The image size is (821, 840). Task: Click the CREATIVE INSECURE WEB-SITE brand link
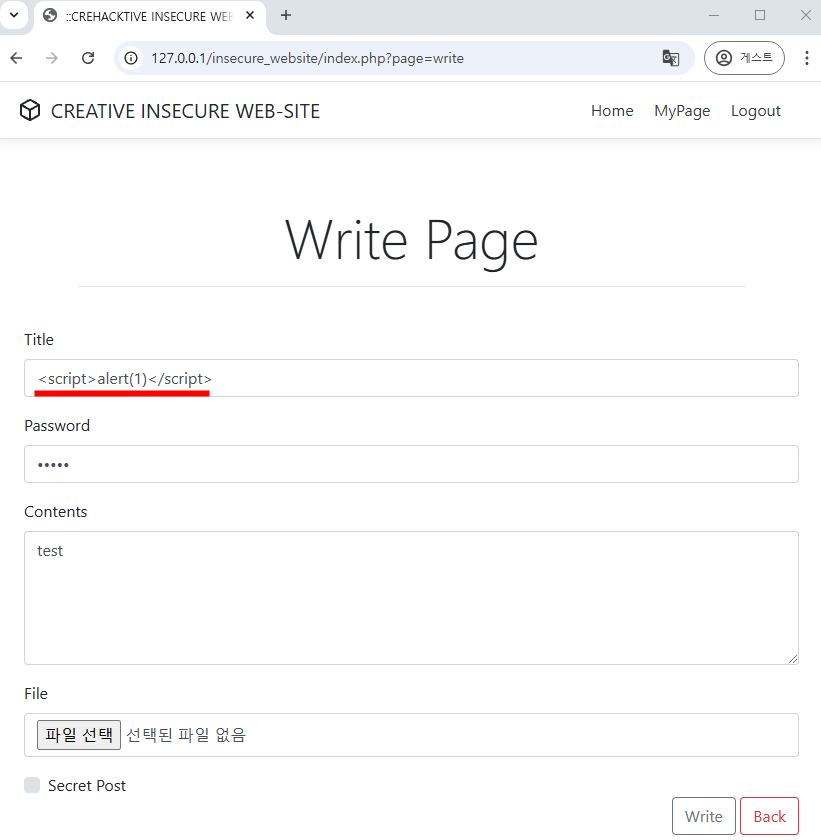185,111
